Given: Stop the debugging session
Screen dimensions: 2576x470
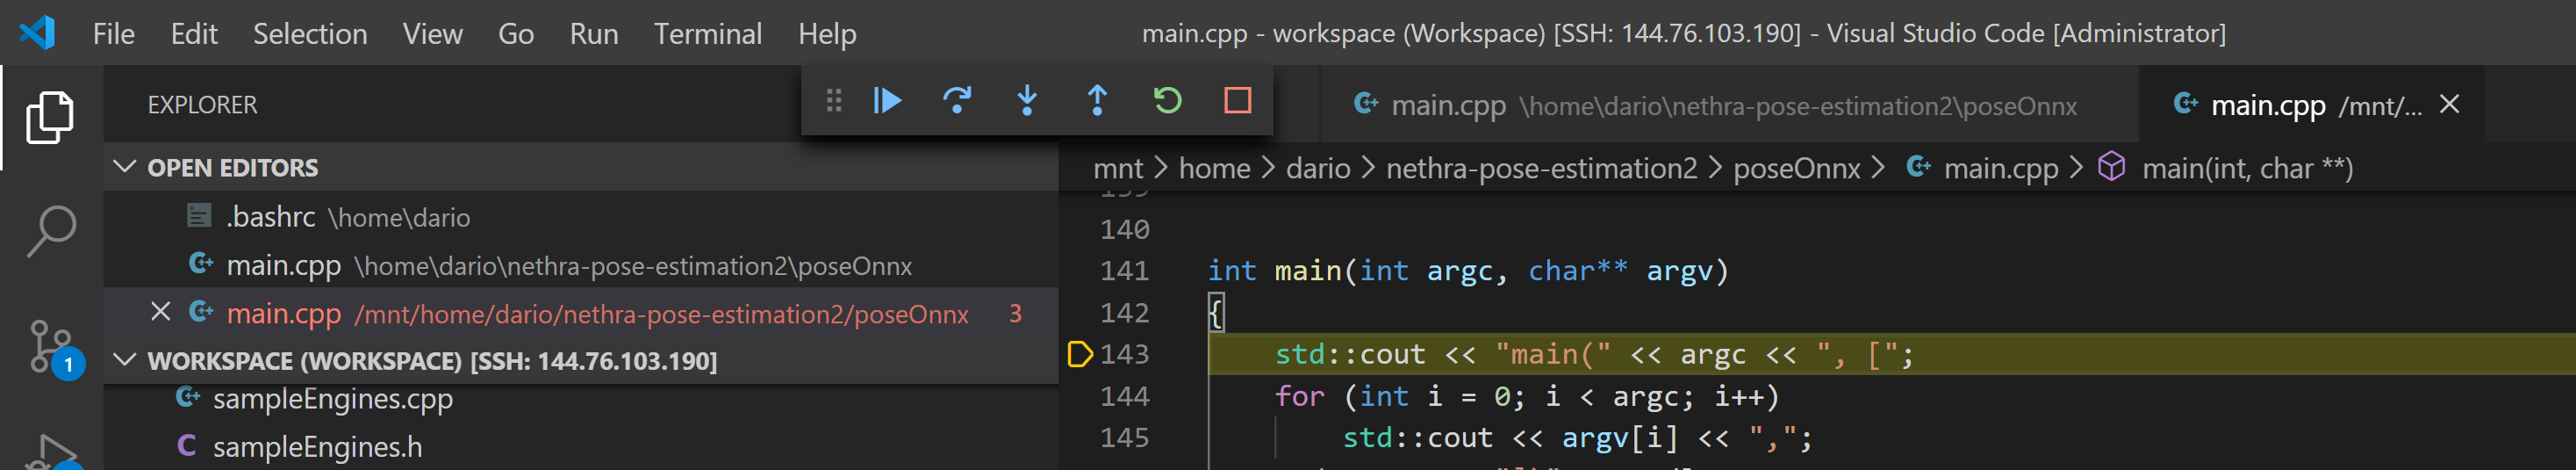Looking at the screenshot, I should [x=1237, y=100].
